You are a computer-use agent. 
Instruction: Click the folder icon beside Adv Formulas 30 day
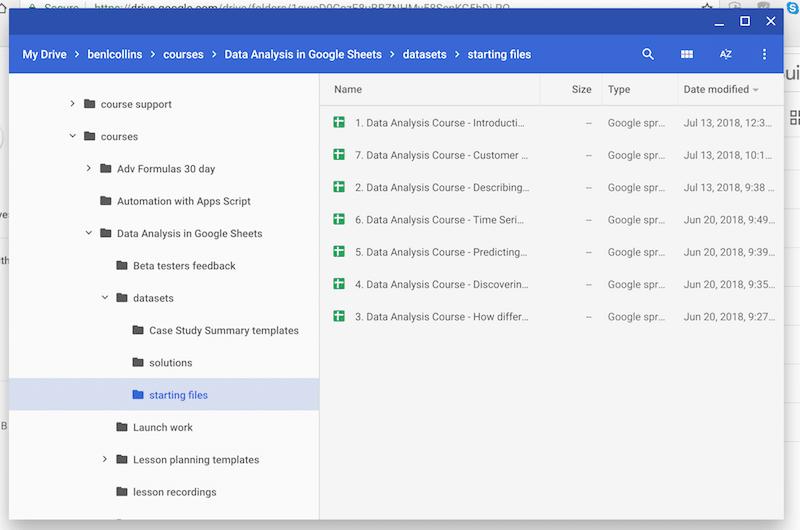pyautogui.click(x=106, y=168)
